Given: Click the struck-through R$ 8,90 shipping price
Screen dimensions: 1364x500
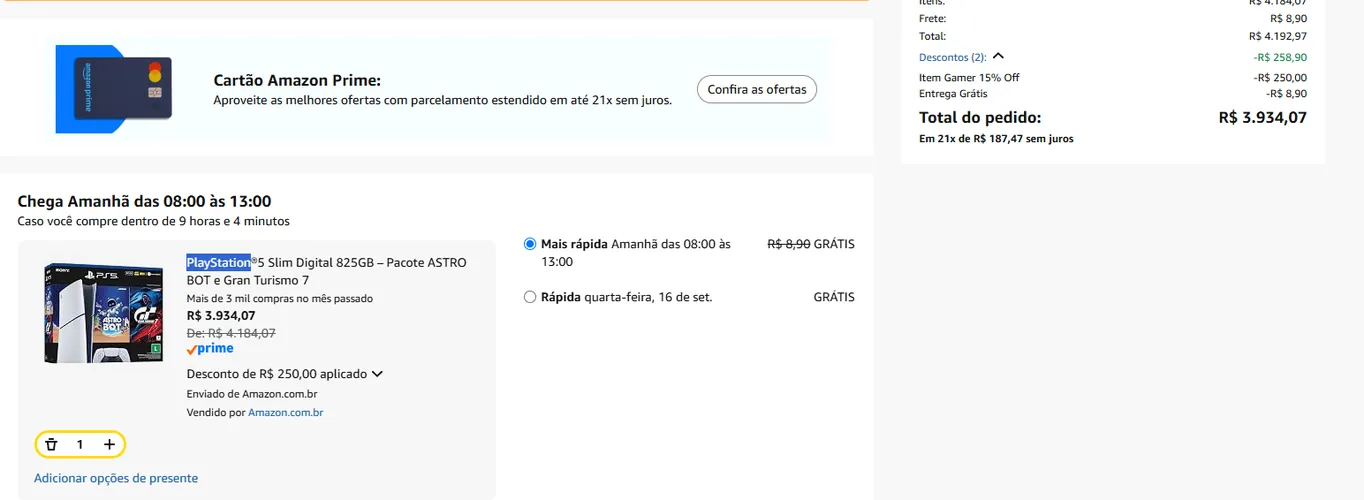Looking at the screenshot, I should (788, 244).
